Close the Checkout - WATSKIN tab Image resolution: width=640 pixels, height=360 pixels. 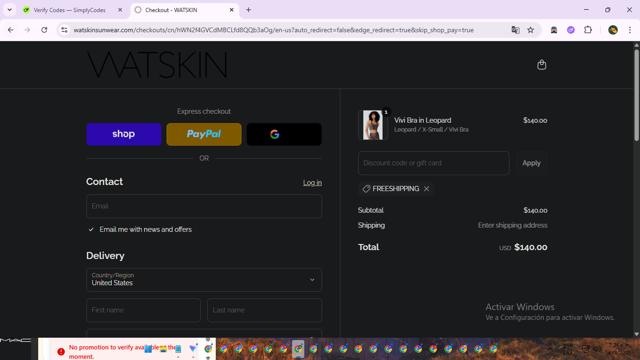231,10
